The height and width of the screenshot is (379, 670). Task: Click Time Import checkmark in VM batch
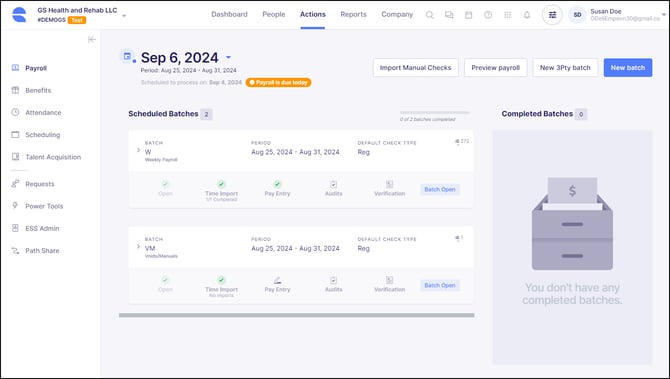(x=221, y=280)
